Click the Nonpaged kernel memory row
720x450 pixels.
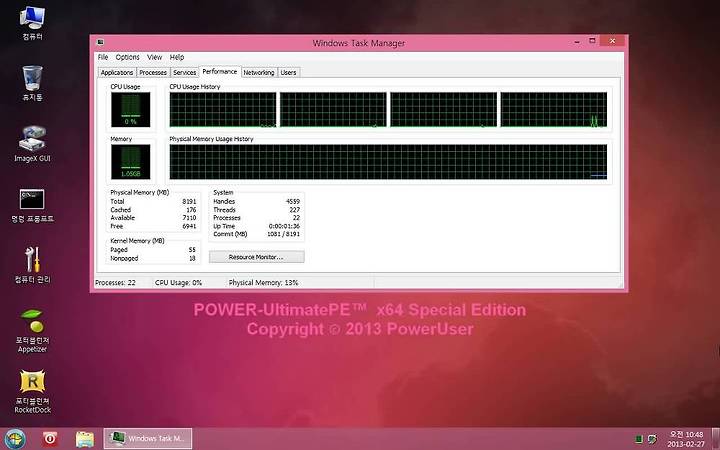pos(153,258)
